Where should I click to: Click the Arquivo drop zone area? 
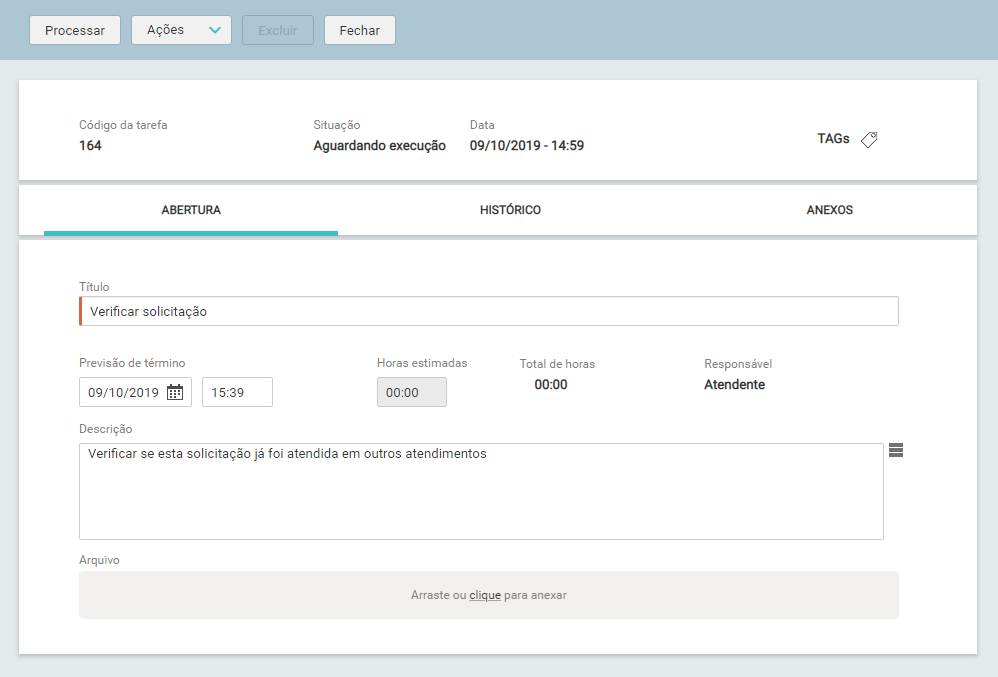(489, 595)
